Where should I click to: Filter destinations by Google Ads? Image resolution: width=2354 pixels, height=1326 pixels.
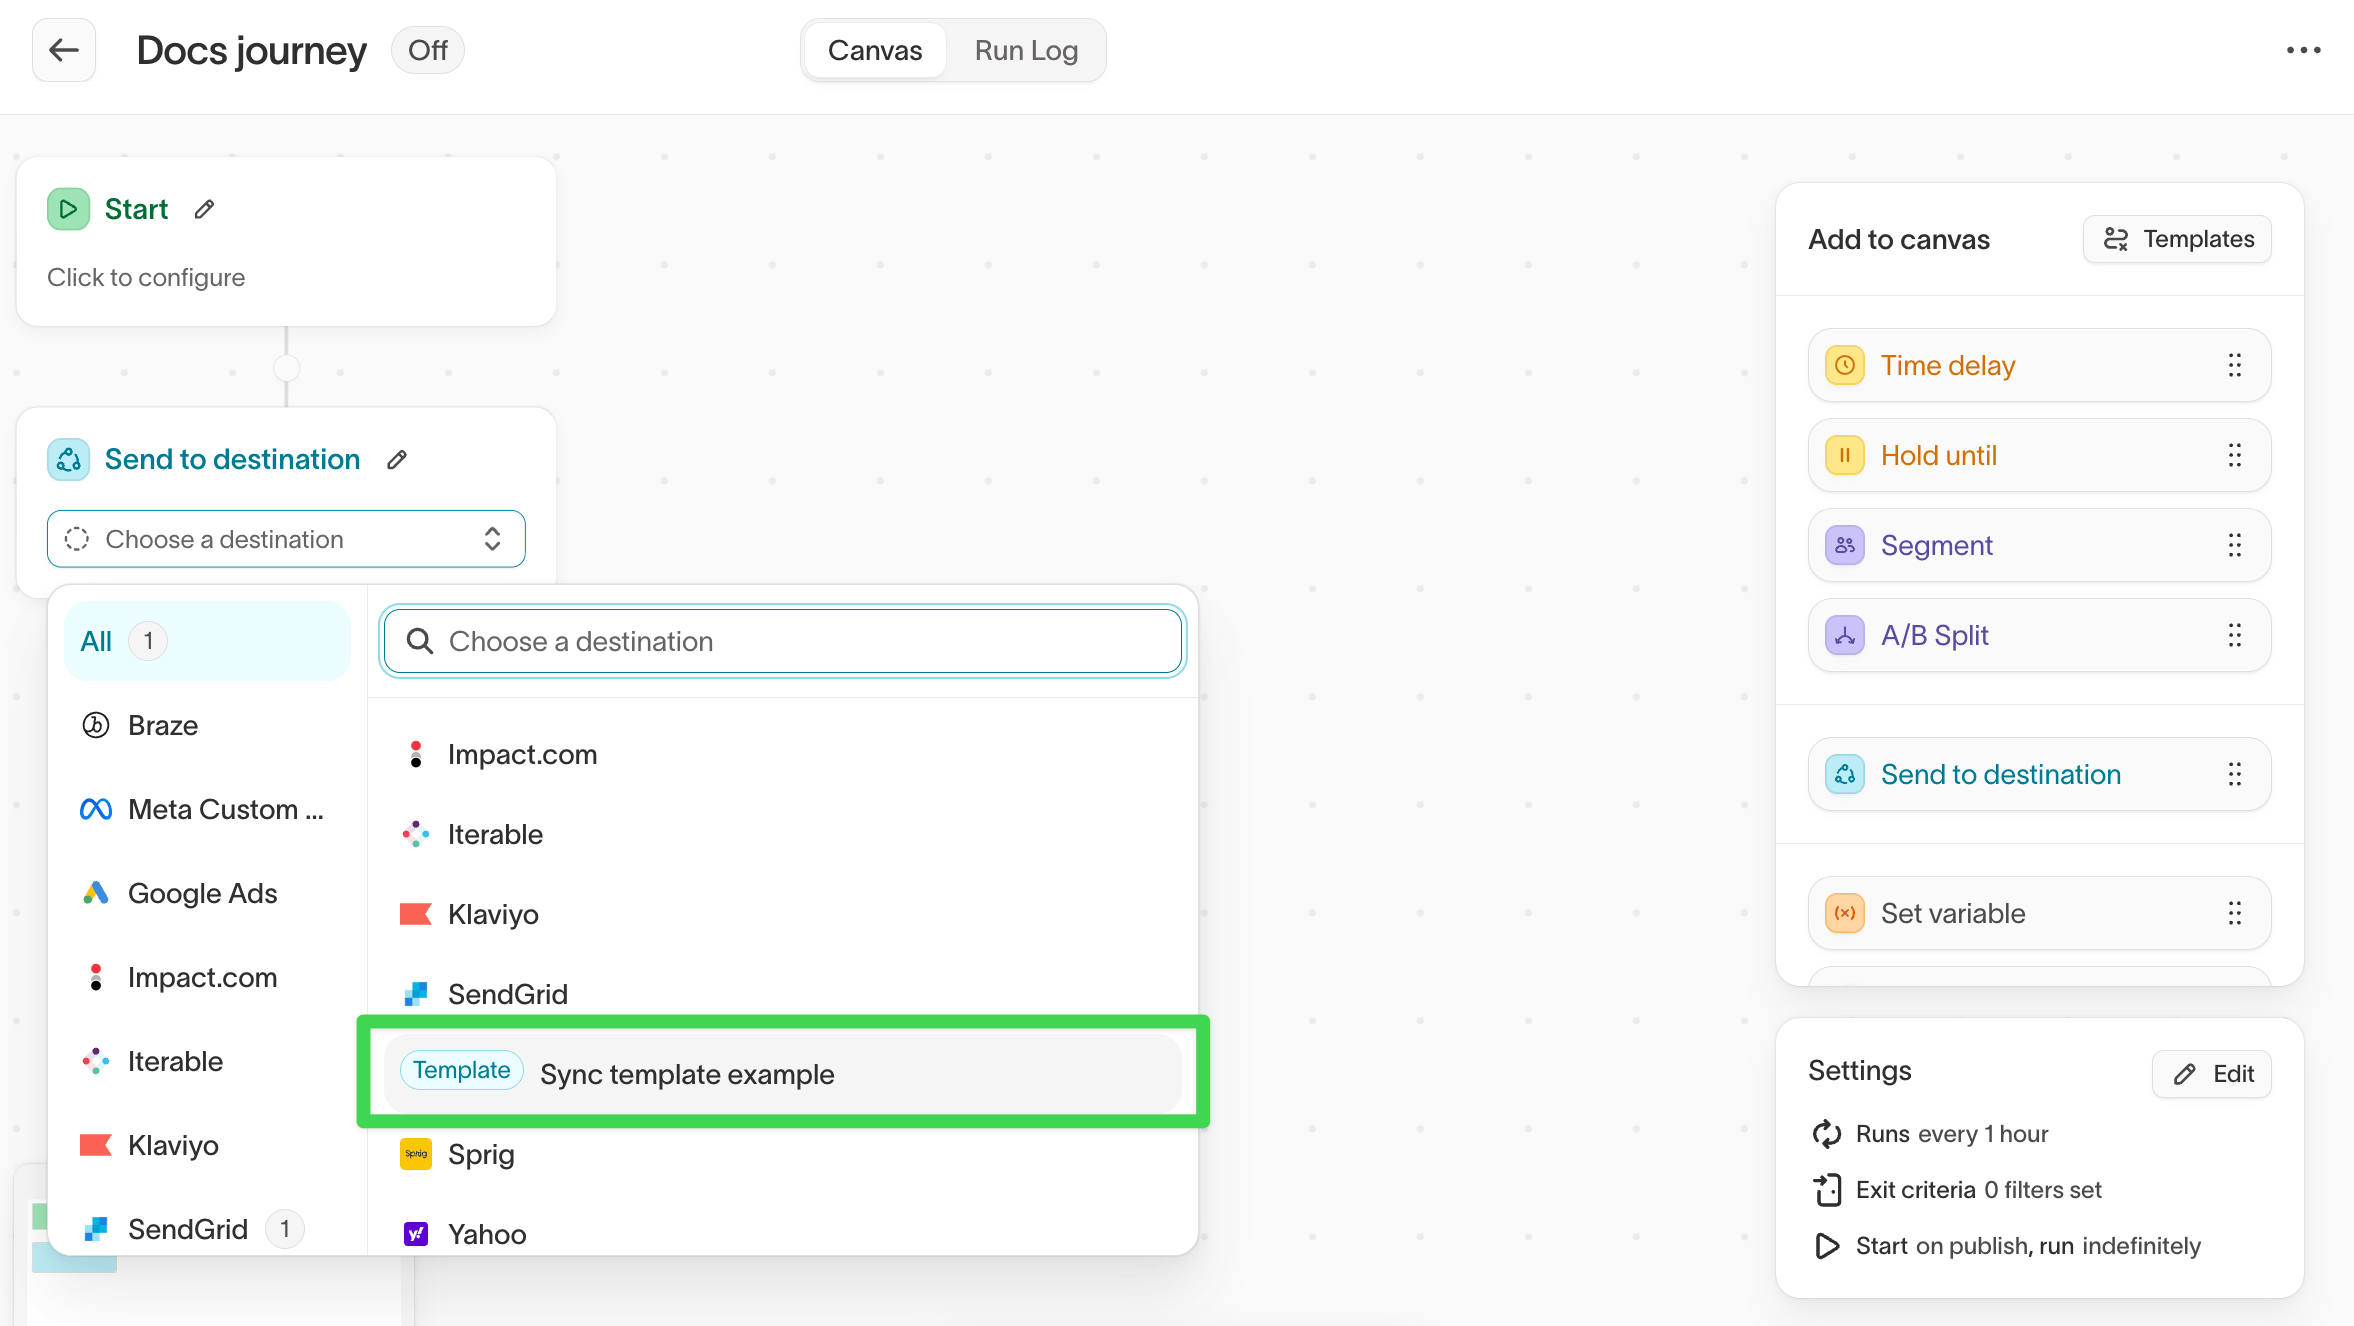point(207,893)
